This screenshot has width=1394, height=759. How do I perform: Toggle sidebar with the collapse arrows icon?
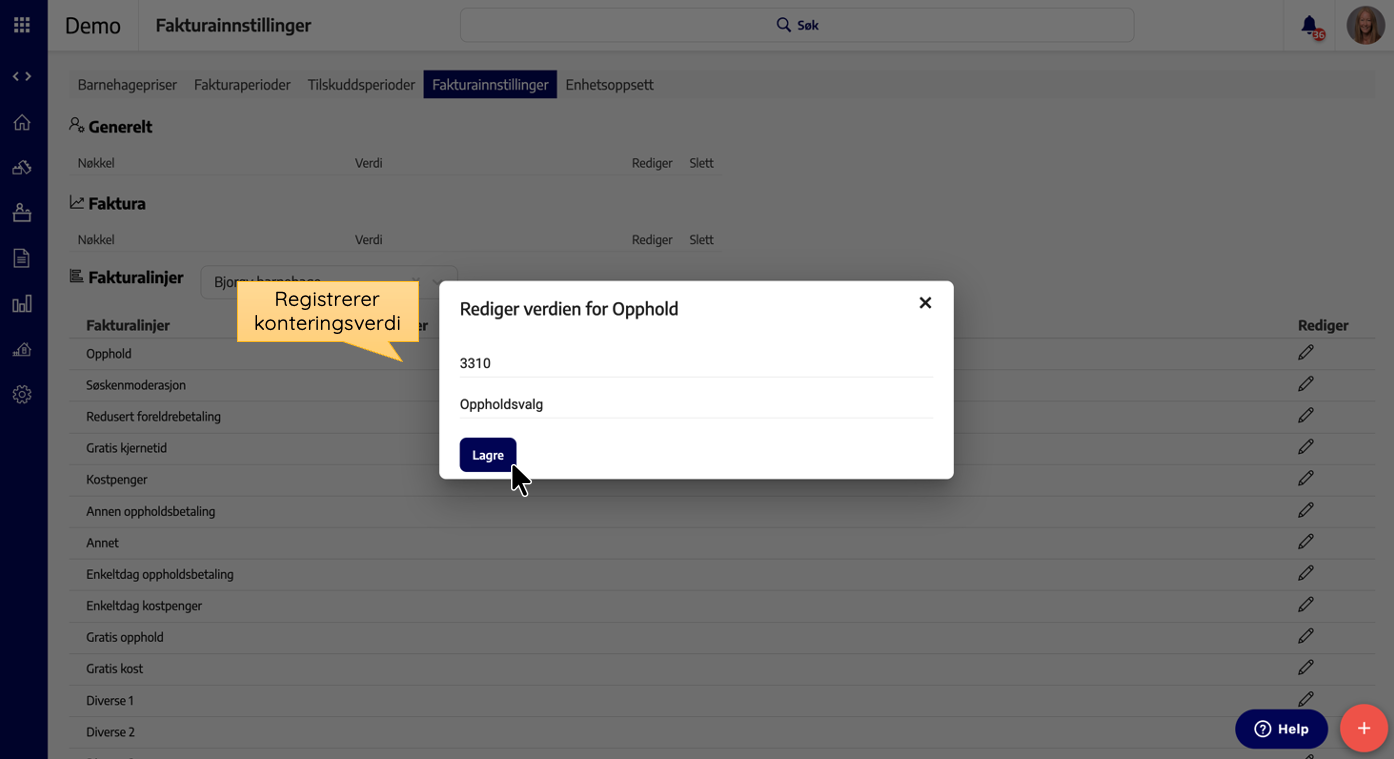(x=22, y=77)
